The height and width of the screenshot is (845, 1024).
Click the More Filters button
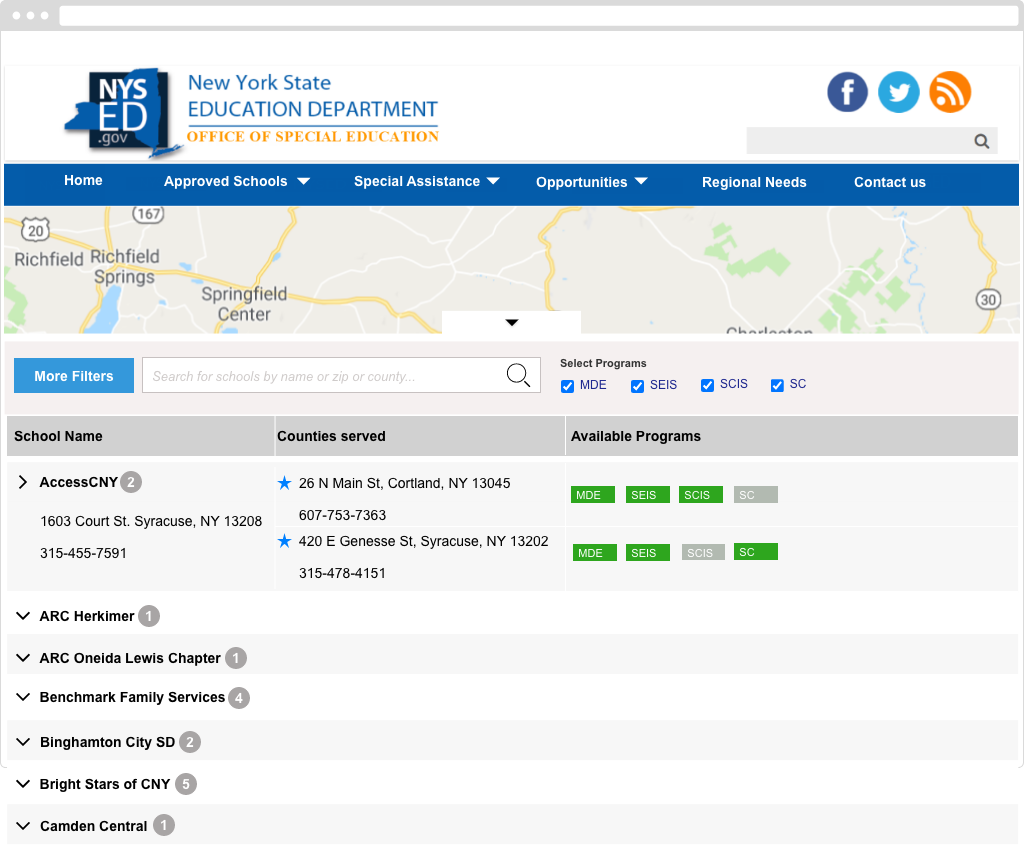pyautogui.click(x=74, y=376)
